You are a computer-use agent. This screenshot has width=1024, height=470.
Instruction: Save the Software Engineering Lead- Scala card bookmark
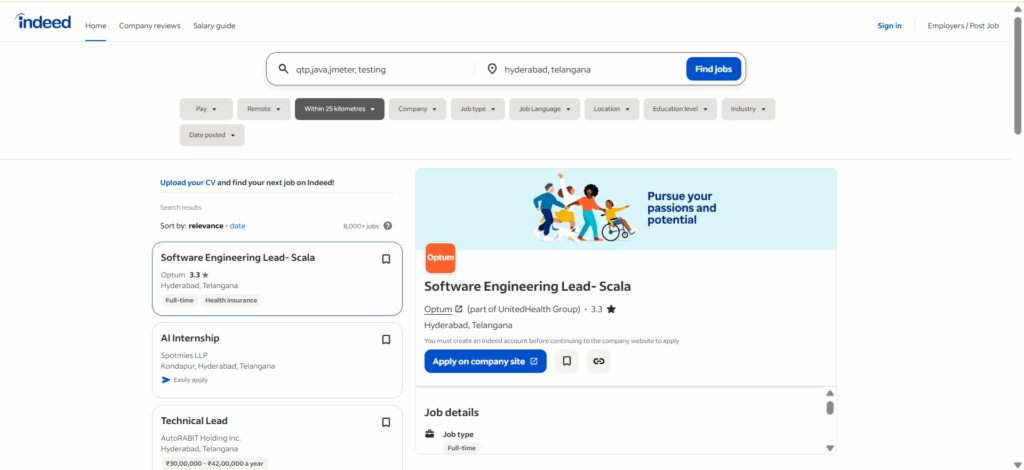[x=386, y=259]
